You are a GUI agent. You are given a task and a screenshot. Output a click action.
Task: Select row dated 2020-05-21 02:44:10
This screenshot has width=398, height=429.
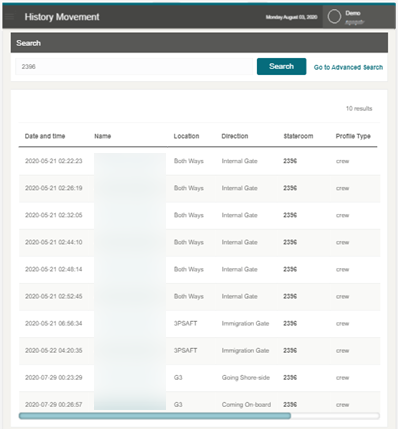[199, 242]
